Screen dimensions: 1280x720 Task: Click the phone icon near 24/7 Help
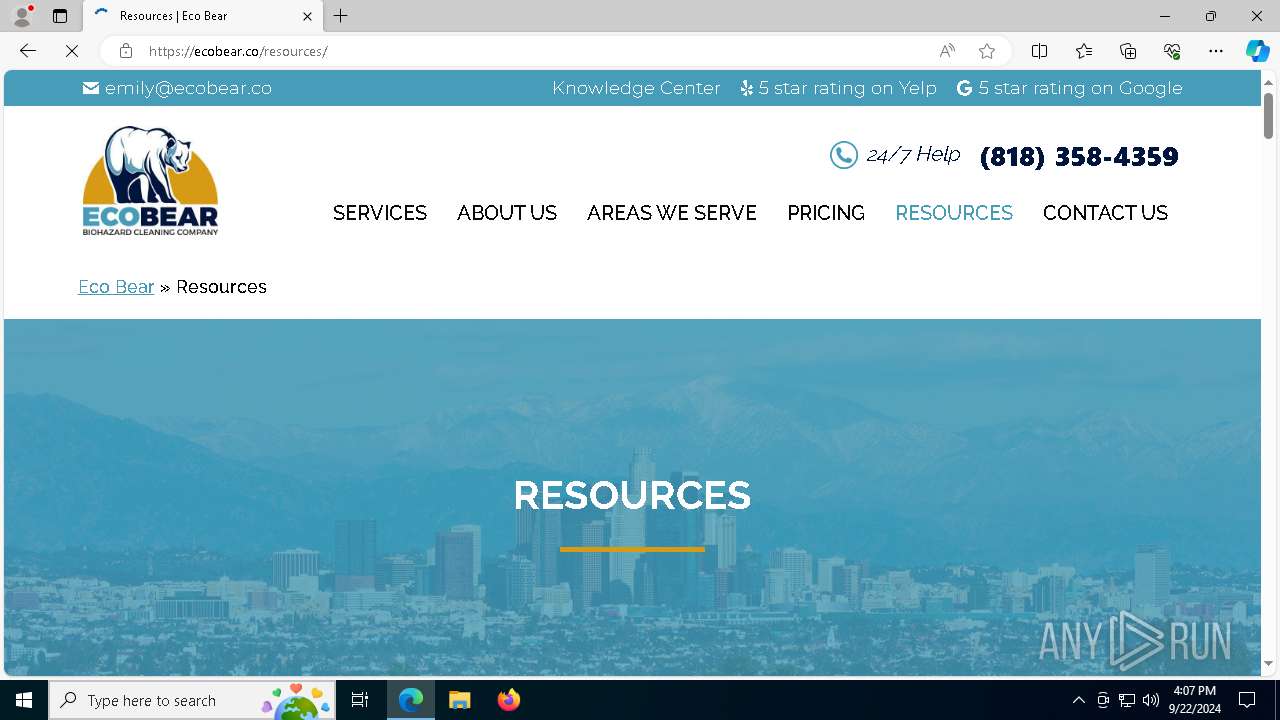click(843, 155)
